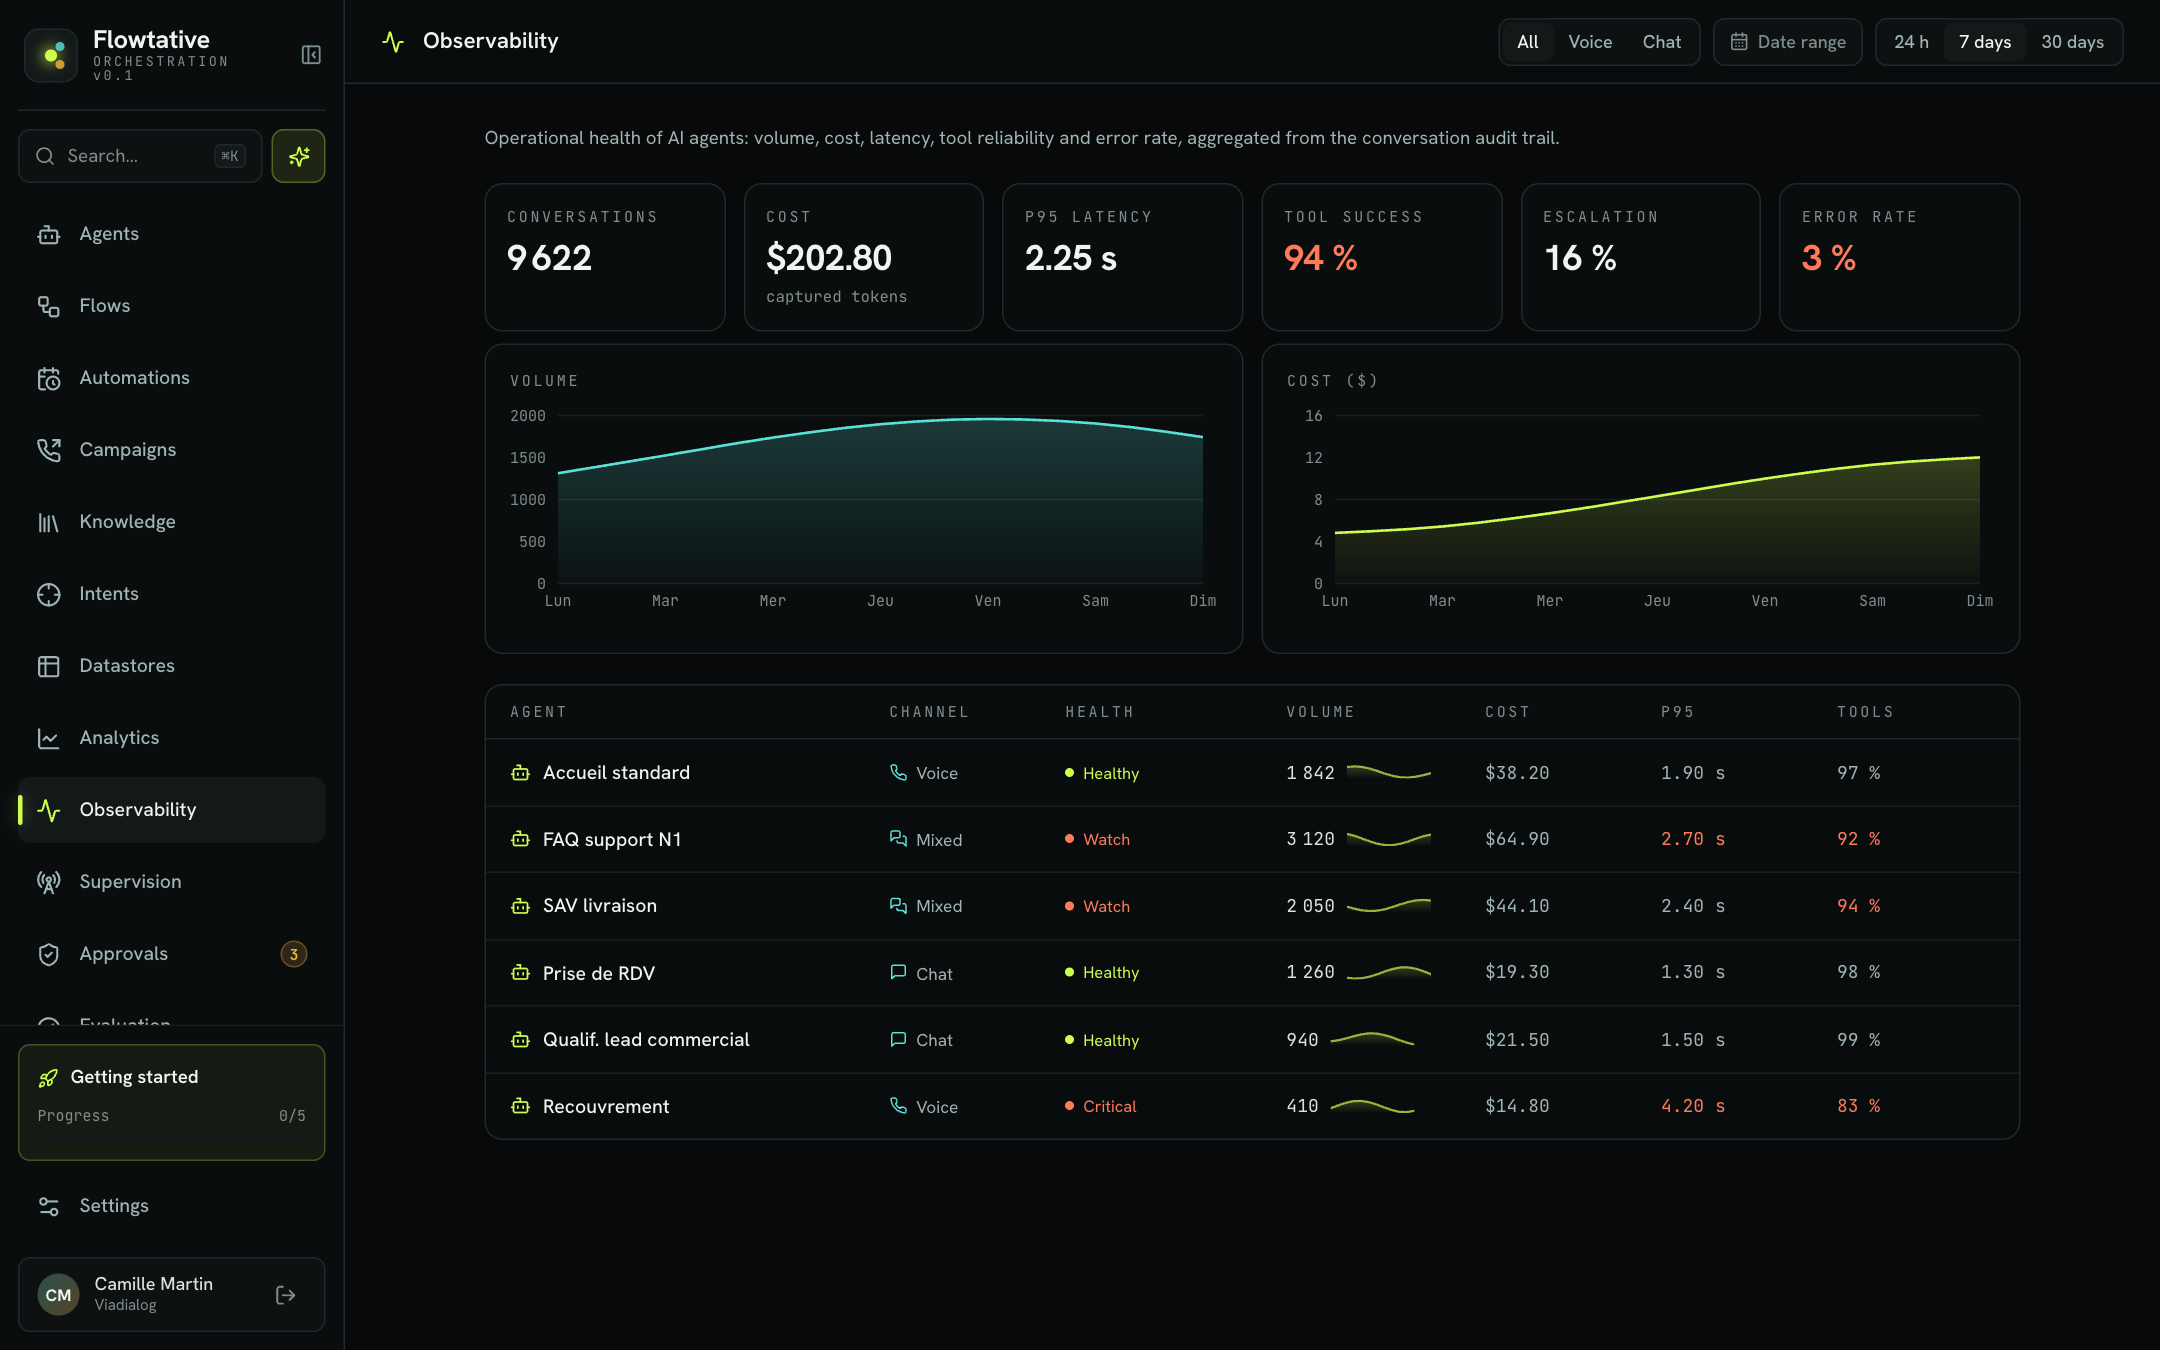Screen dimensions: 2160x1350
Task: Collapse the sidebar panel icon
Action: point(311,55)
